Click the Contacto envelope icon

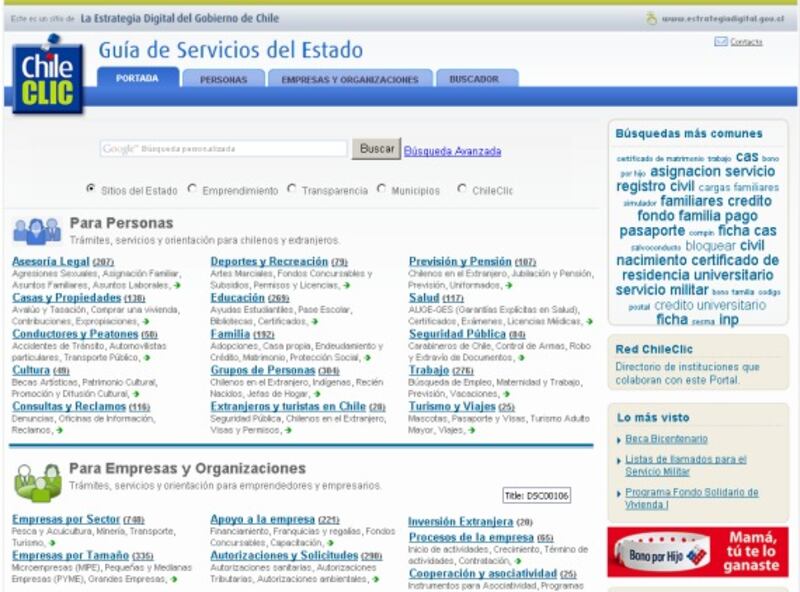(x=720, y=42)
